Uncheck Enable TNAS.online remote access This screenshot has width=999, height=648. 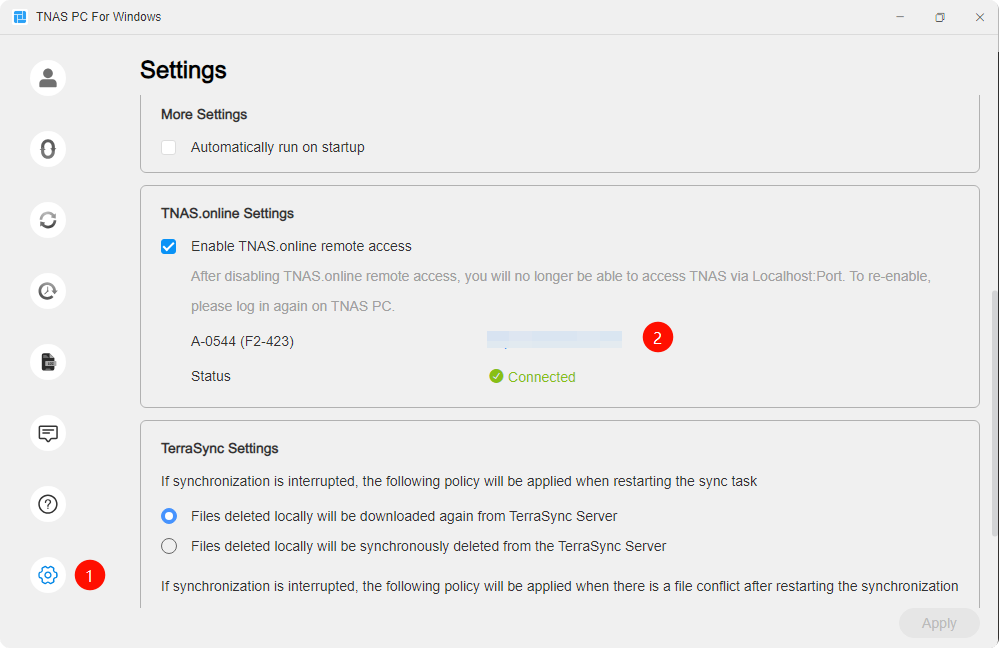168,246
